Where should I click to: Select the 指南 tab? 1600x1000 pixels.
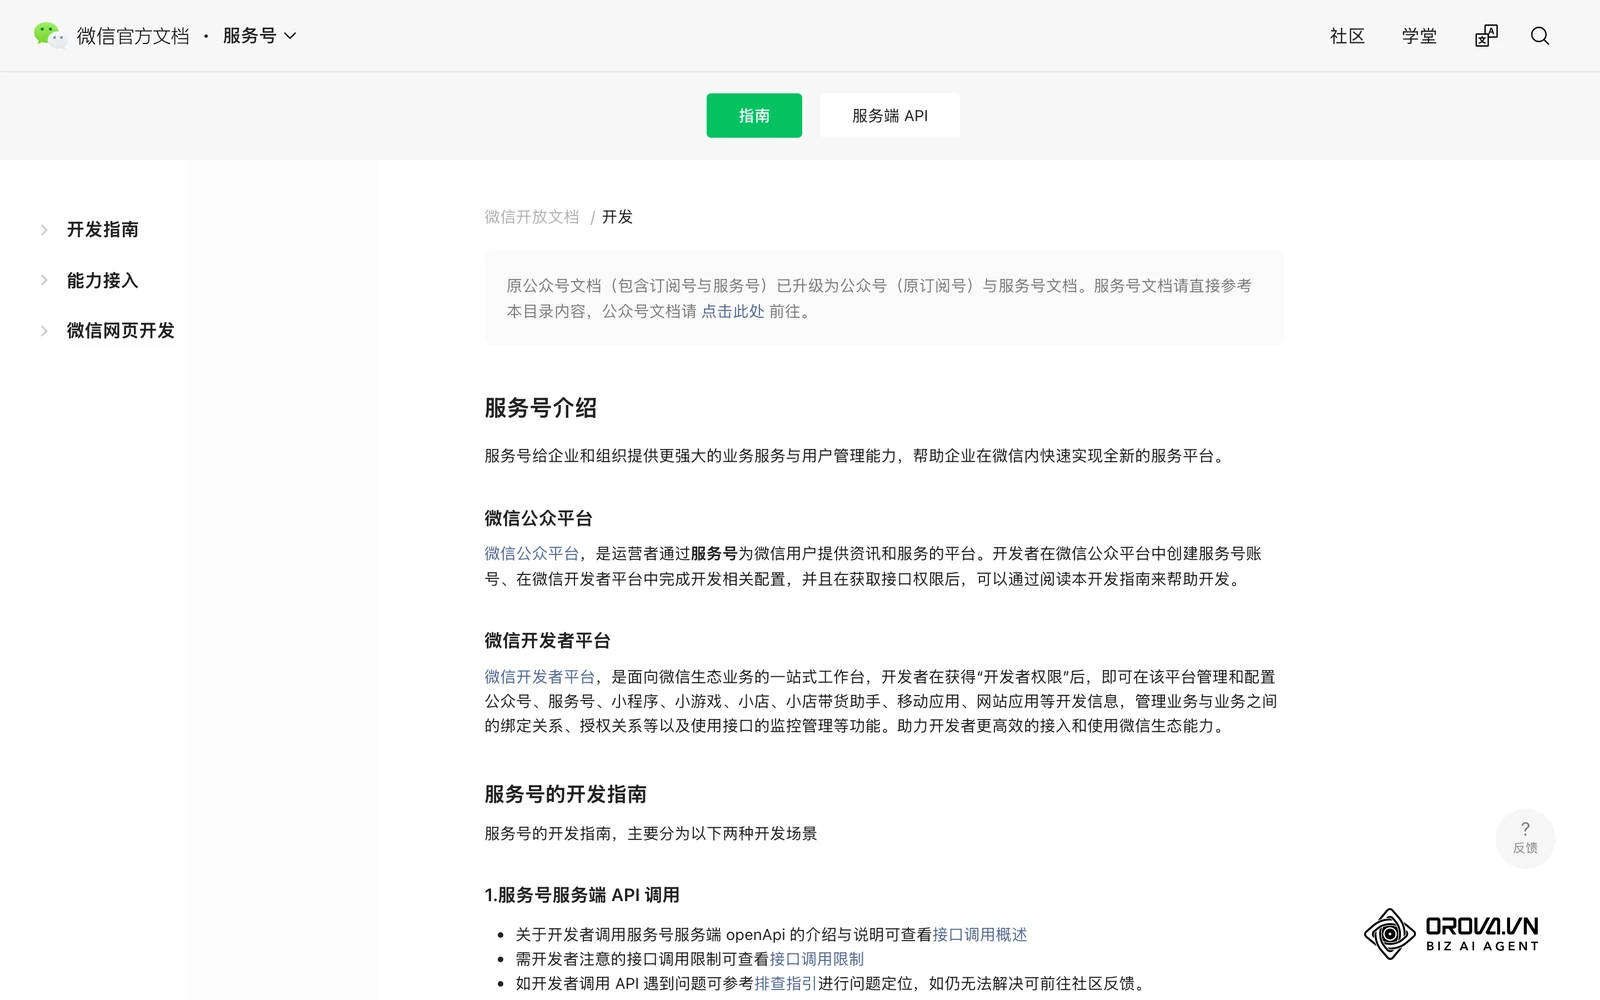[x=754, y=115]
